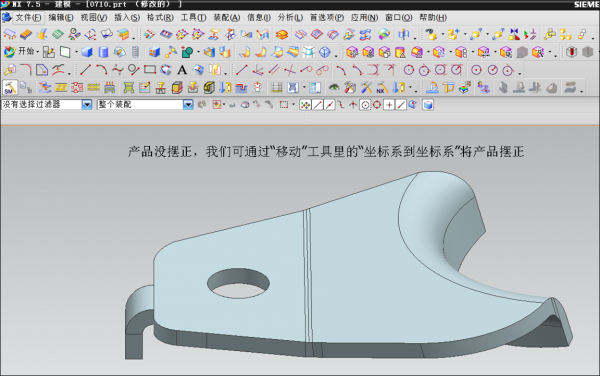
Task: Click the green mesh surface icon in first row
Action: pos(58,34)
